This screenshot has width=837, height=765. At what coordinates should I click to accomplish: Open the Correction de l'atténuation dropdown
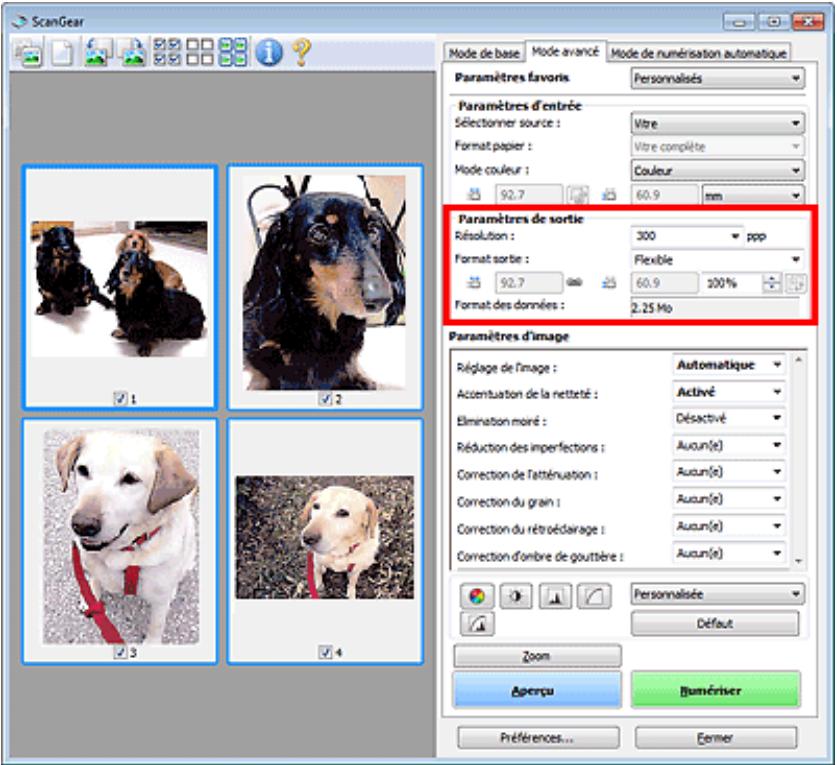pos(728,472)
